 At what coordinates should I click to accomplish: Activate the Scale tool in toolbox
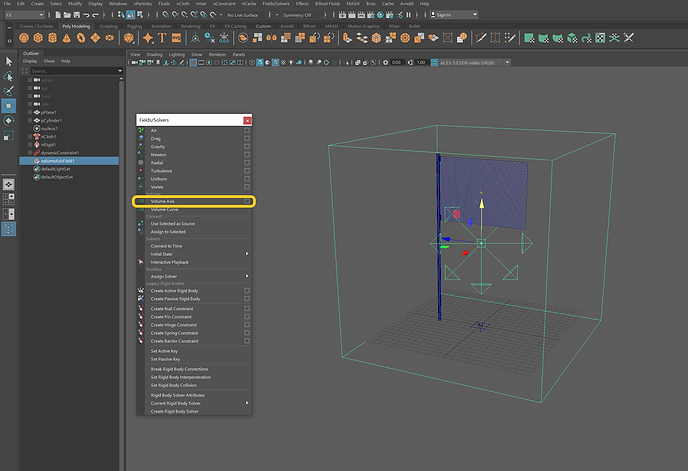coord(9,136)
